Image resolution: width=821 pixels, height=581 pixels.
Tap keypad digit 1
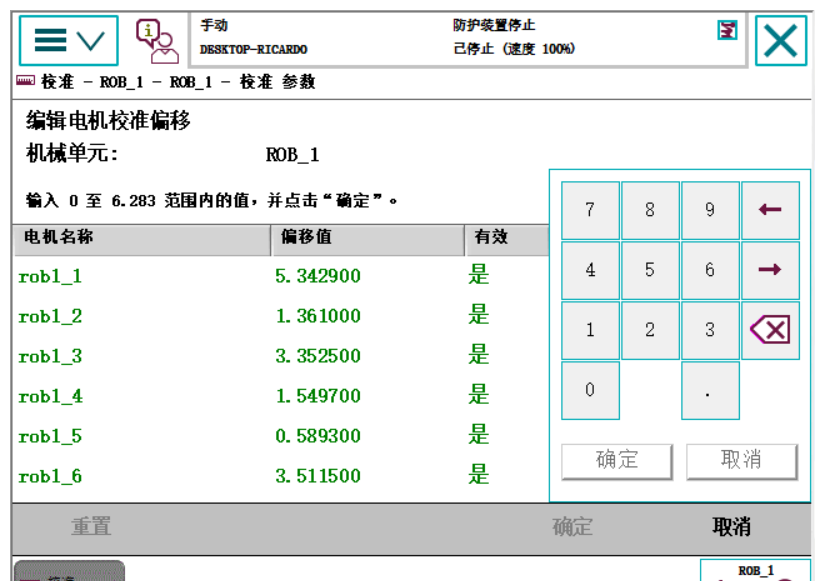(590, 330)
